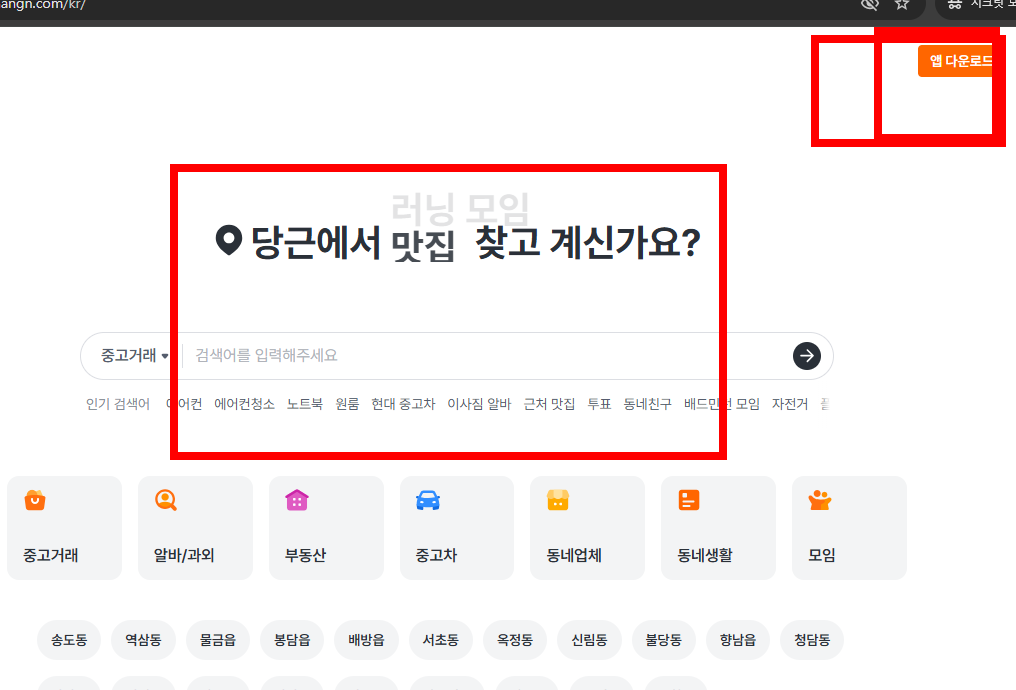
Task: Select popular search term 근처 맛집
Action: coord(549,404)
